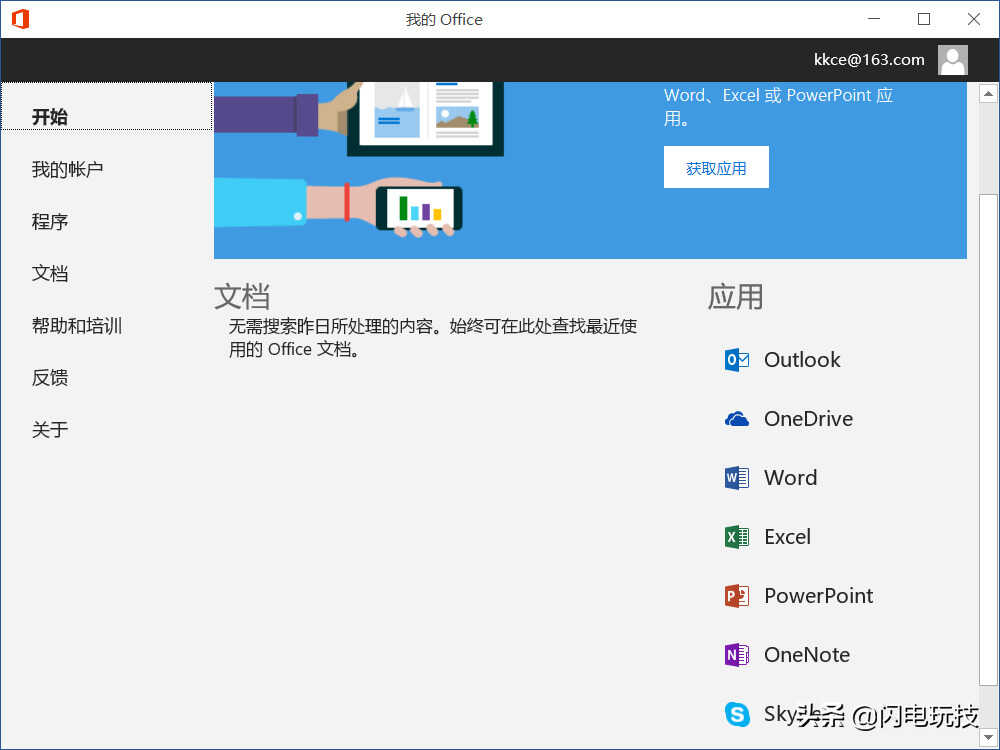Click the banner tablet illustration
This screenshot has width=1000, height=750.
(425, 118)
